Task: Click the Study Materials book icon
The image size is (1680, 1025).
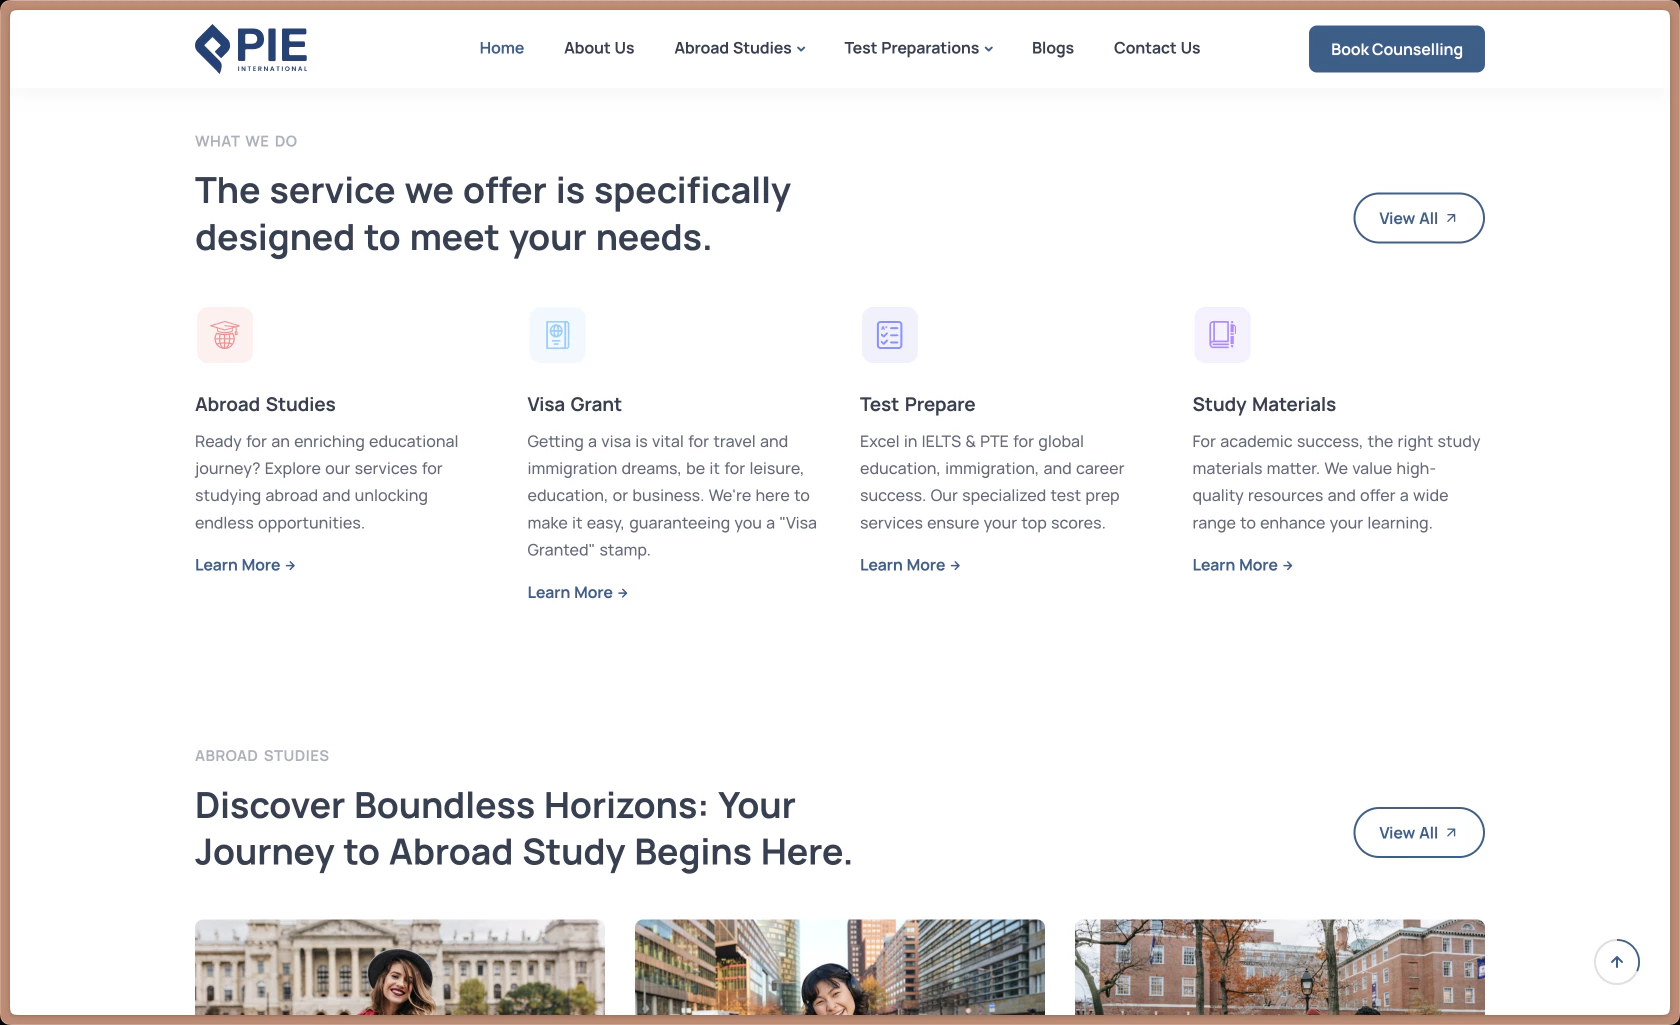Action: point(1221,334)
